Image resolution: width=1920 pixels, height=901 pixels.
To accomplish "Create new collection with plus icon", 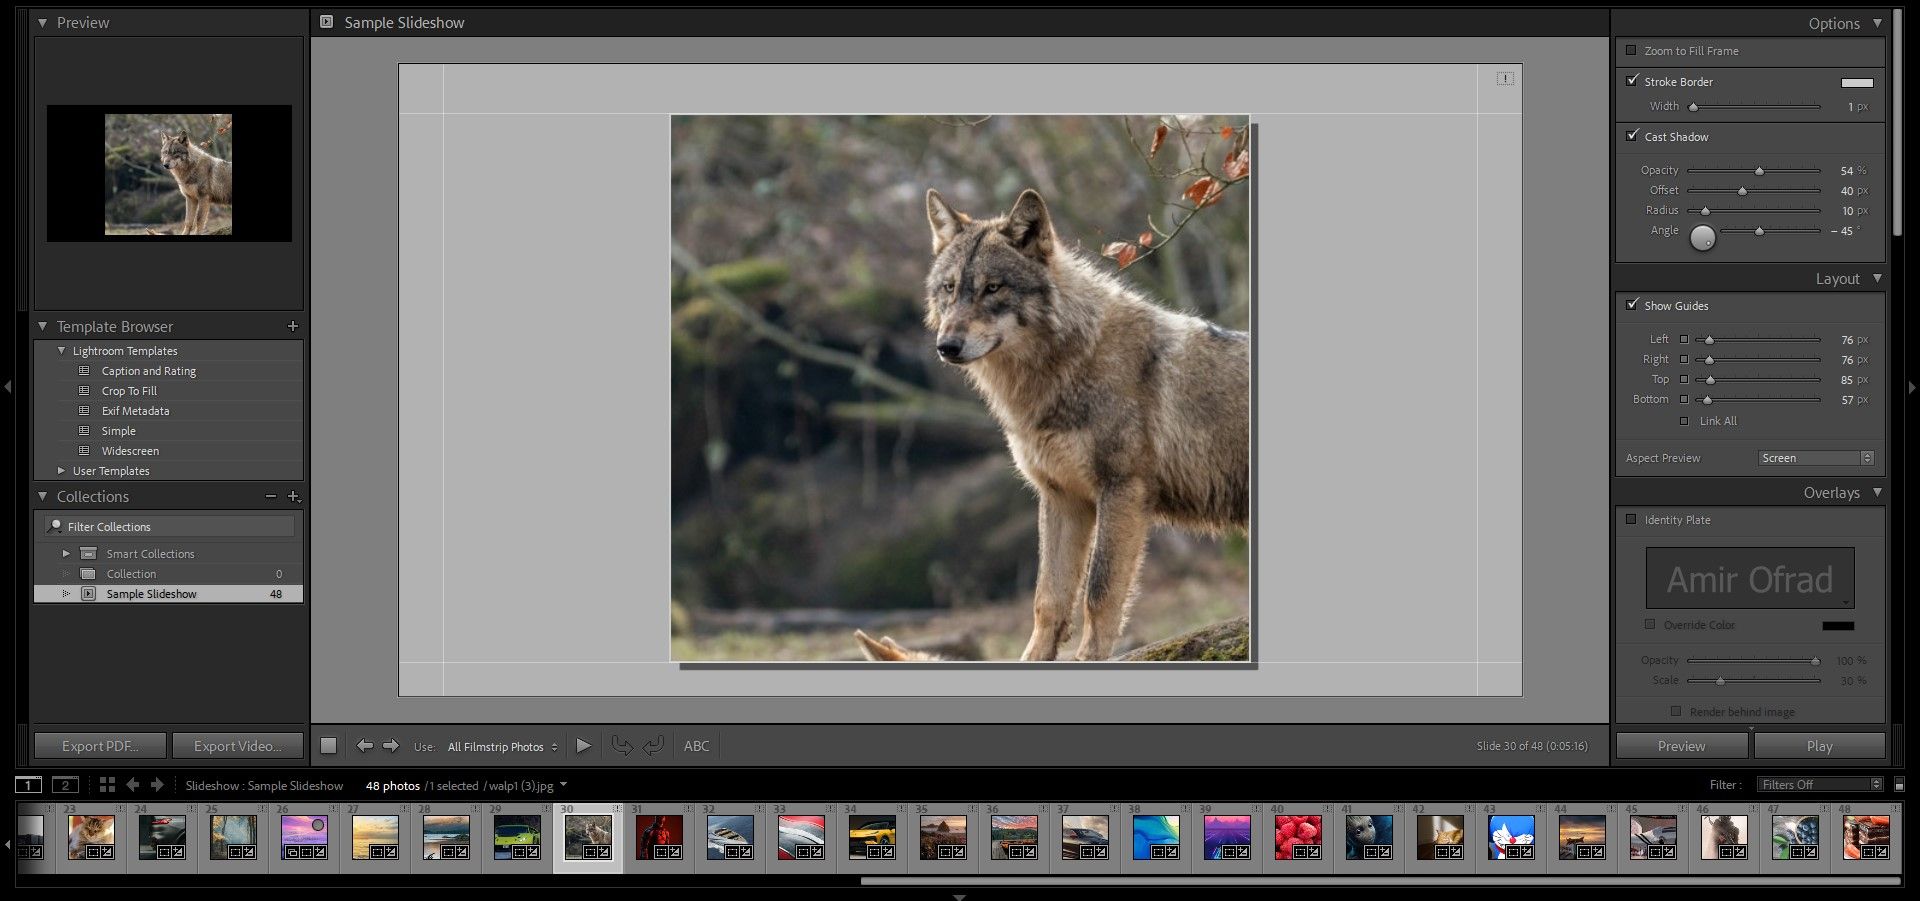I will tap(294, 496).
